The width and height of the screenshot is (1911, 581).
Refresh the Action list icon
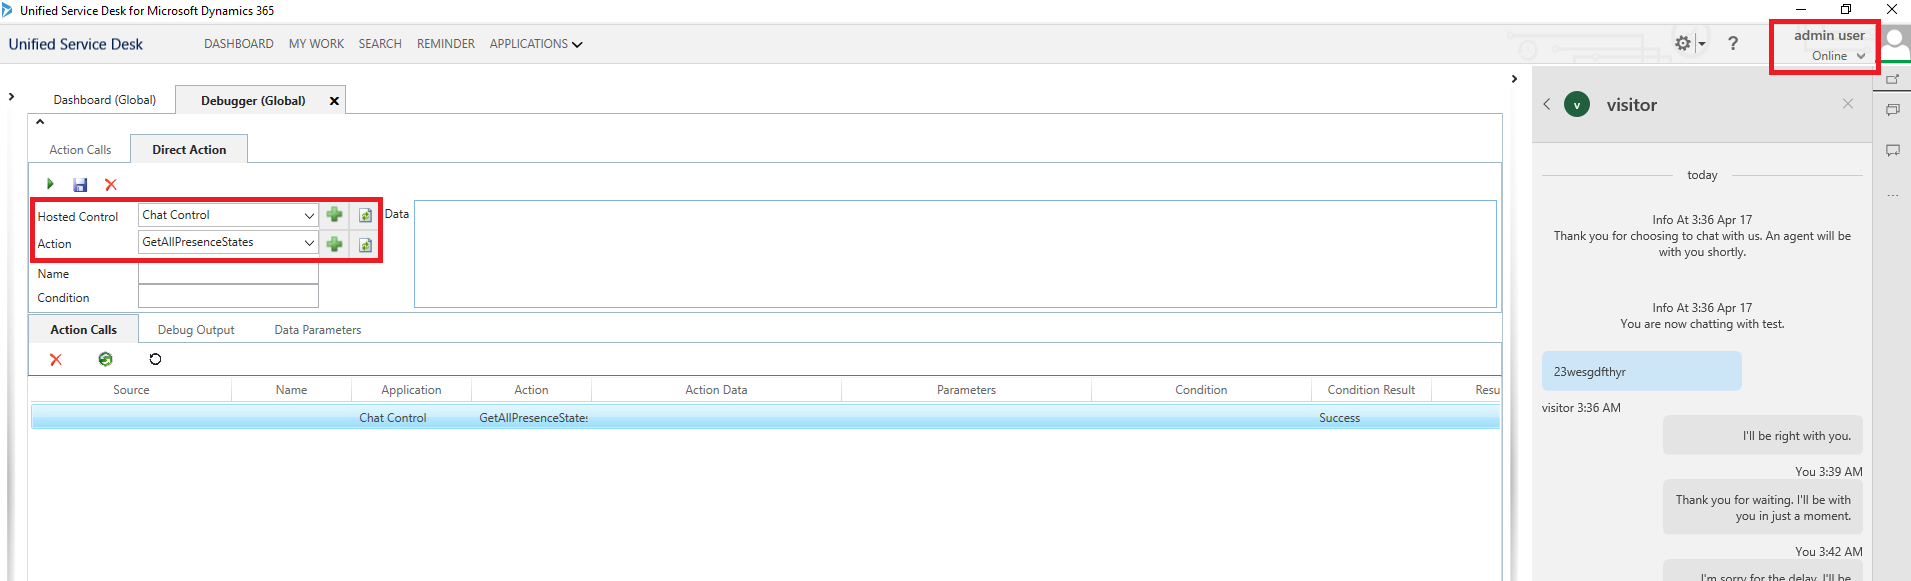click(365, 244)
